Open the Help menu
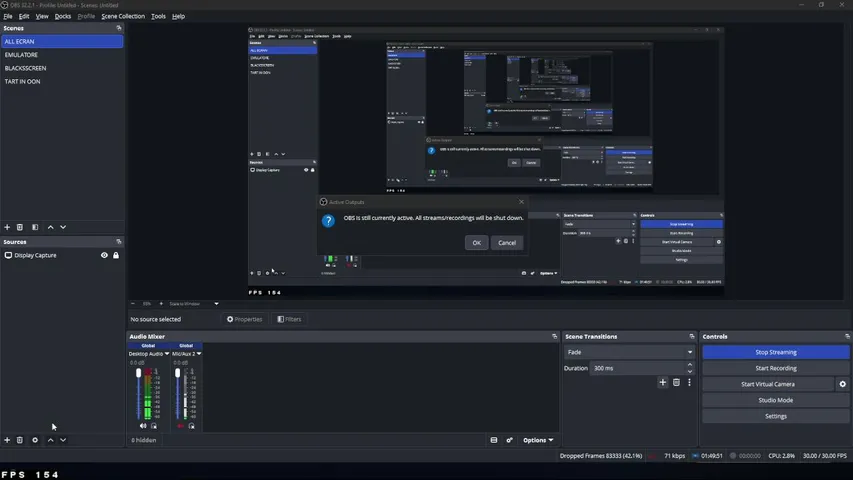Viewport: 853px width, 480px height. 178,16
